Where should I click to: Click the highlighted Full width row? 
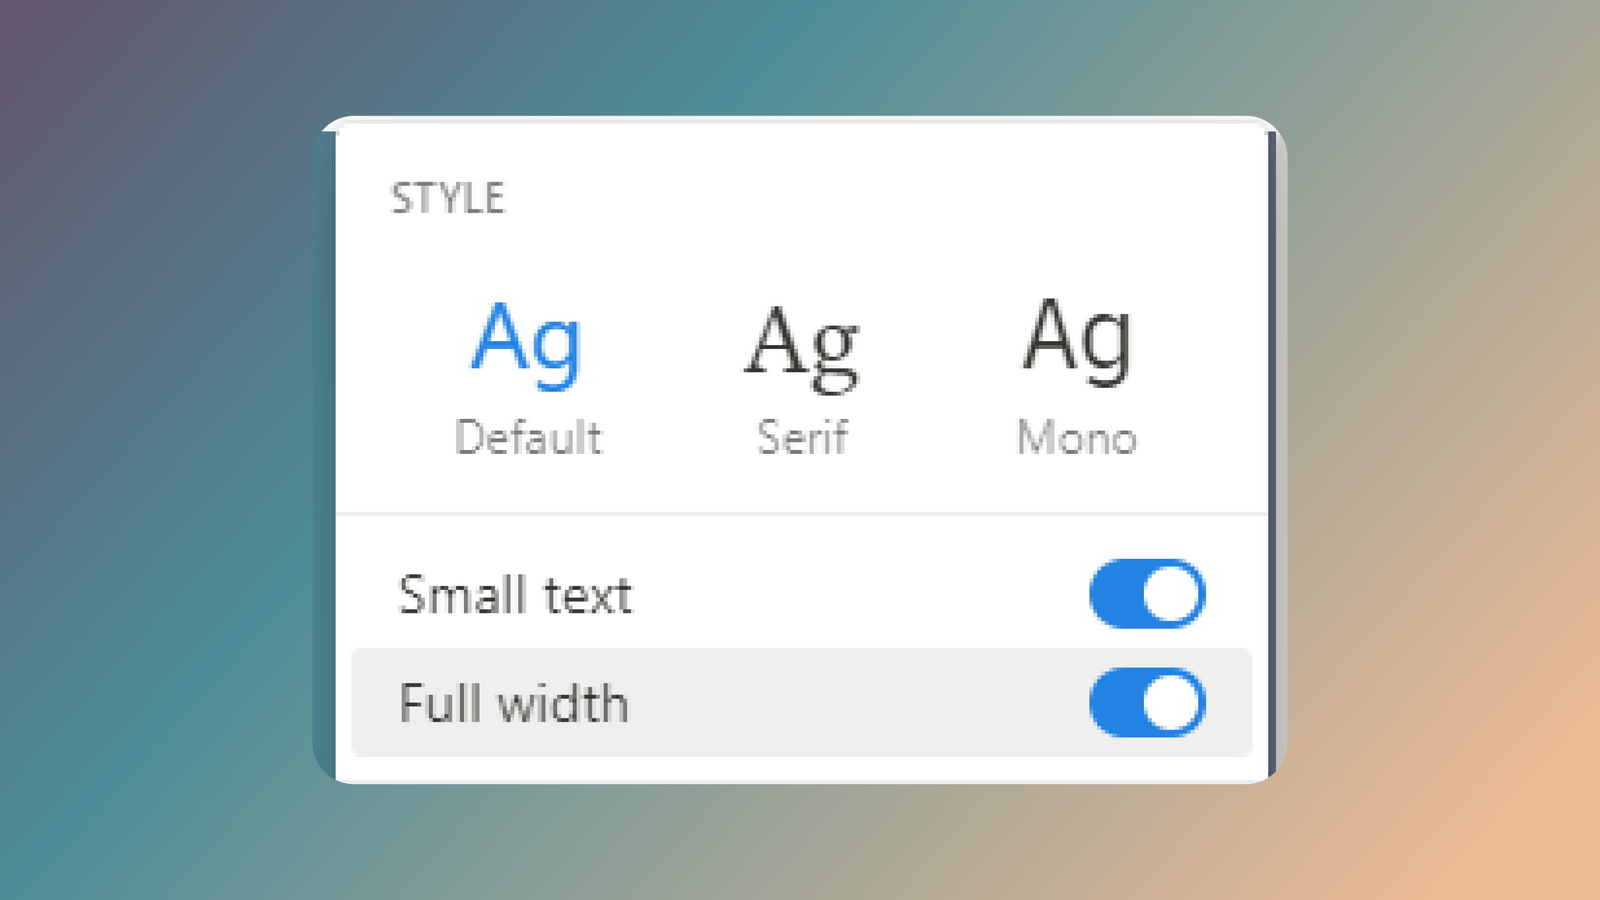[700, 703]
